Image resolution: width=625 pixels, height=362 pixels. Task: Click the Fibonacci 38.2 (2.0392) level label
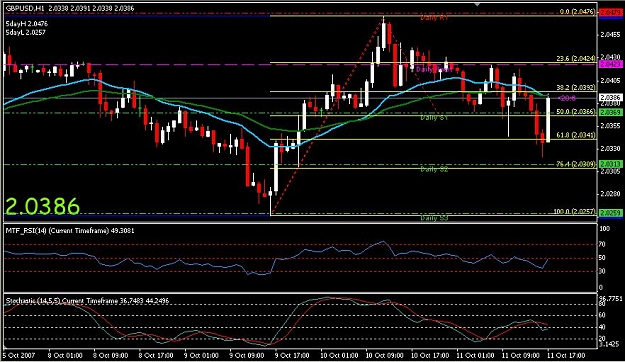point(576,87)
